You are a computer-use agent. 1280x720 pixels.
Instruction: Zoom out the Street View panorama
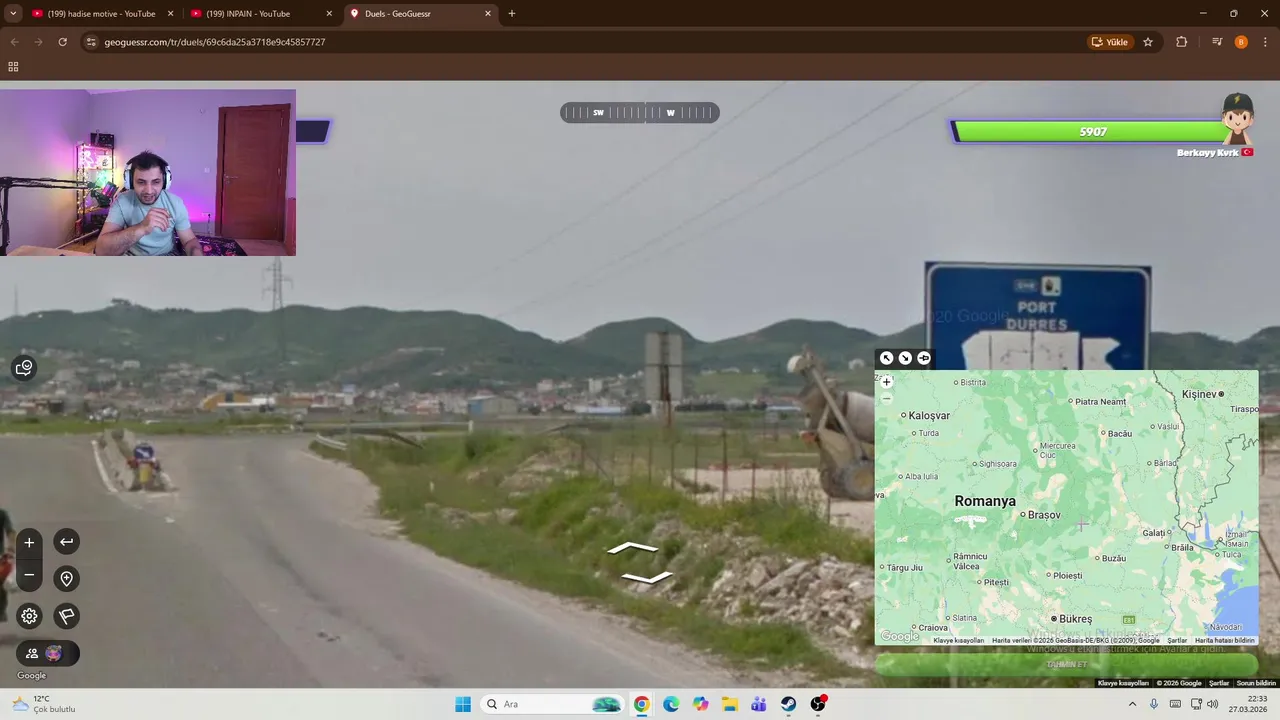pos(29,575)
